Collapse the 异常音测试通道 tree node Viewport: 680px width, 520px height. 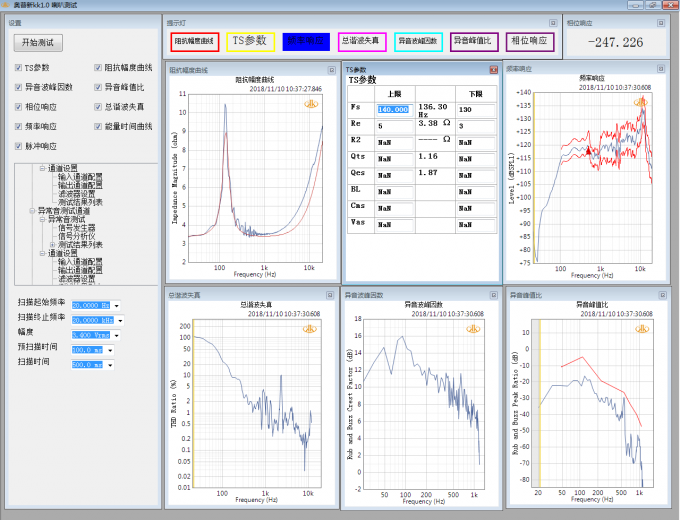[x=31, y=211]
